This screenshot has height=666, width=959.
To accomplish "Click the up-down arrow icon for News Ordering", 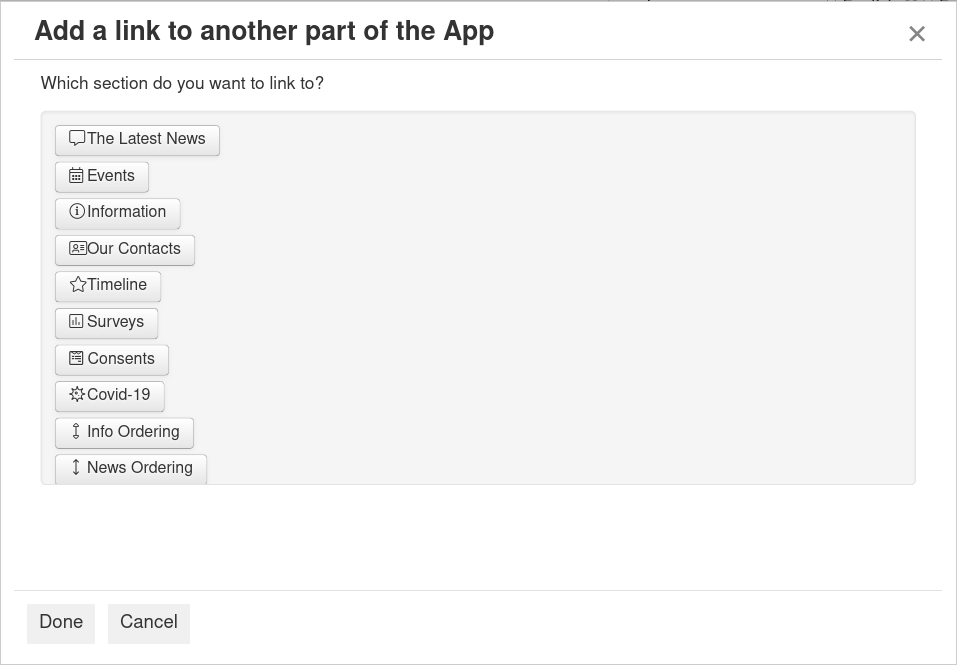I will coord(76,468).
